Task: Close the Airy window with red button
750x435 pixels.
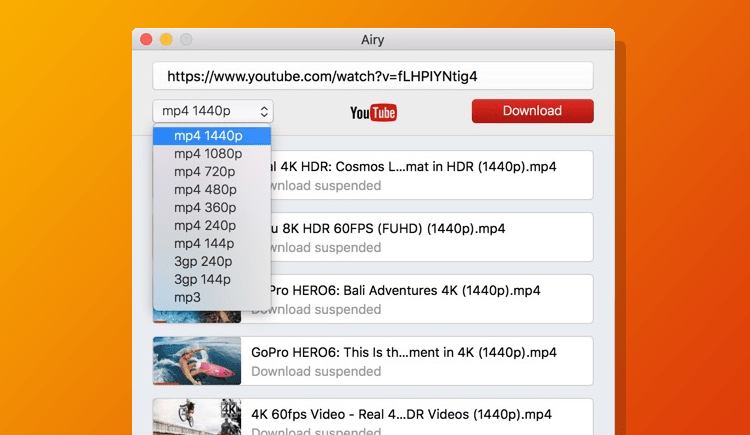Action: point(146,39)
